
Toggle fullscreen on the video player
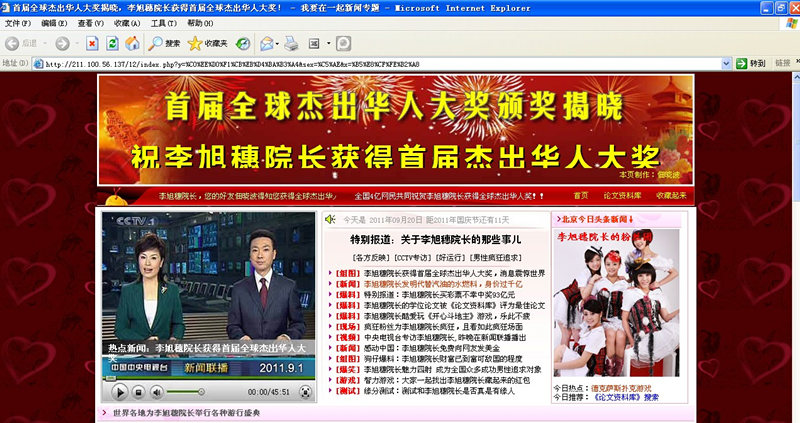[x=307, y=391]
